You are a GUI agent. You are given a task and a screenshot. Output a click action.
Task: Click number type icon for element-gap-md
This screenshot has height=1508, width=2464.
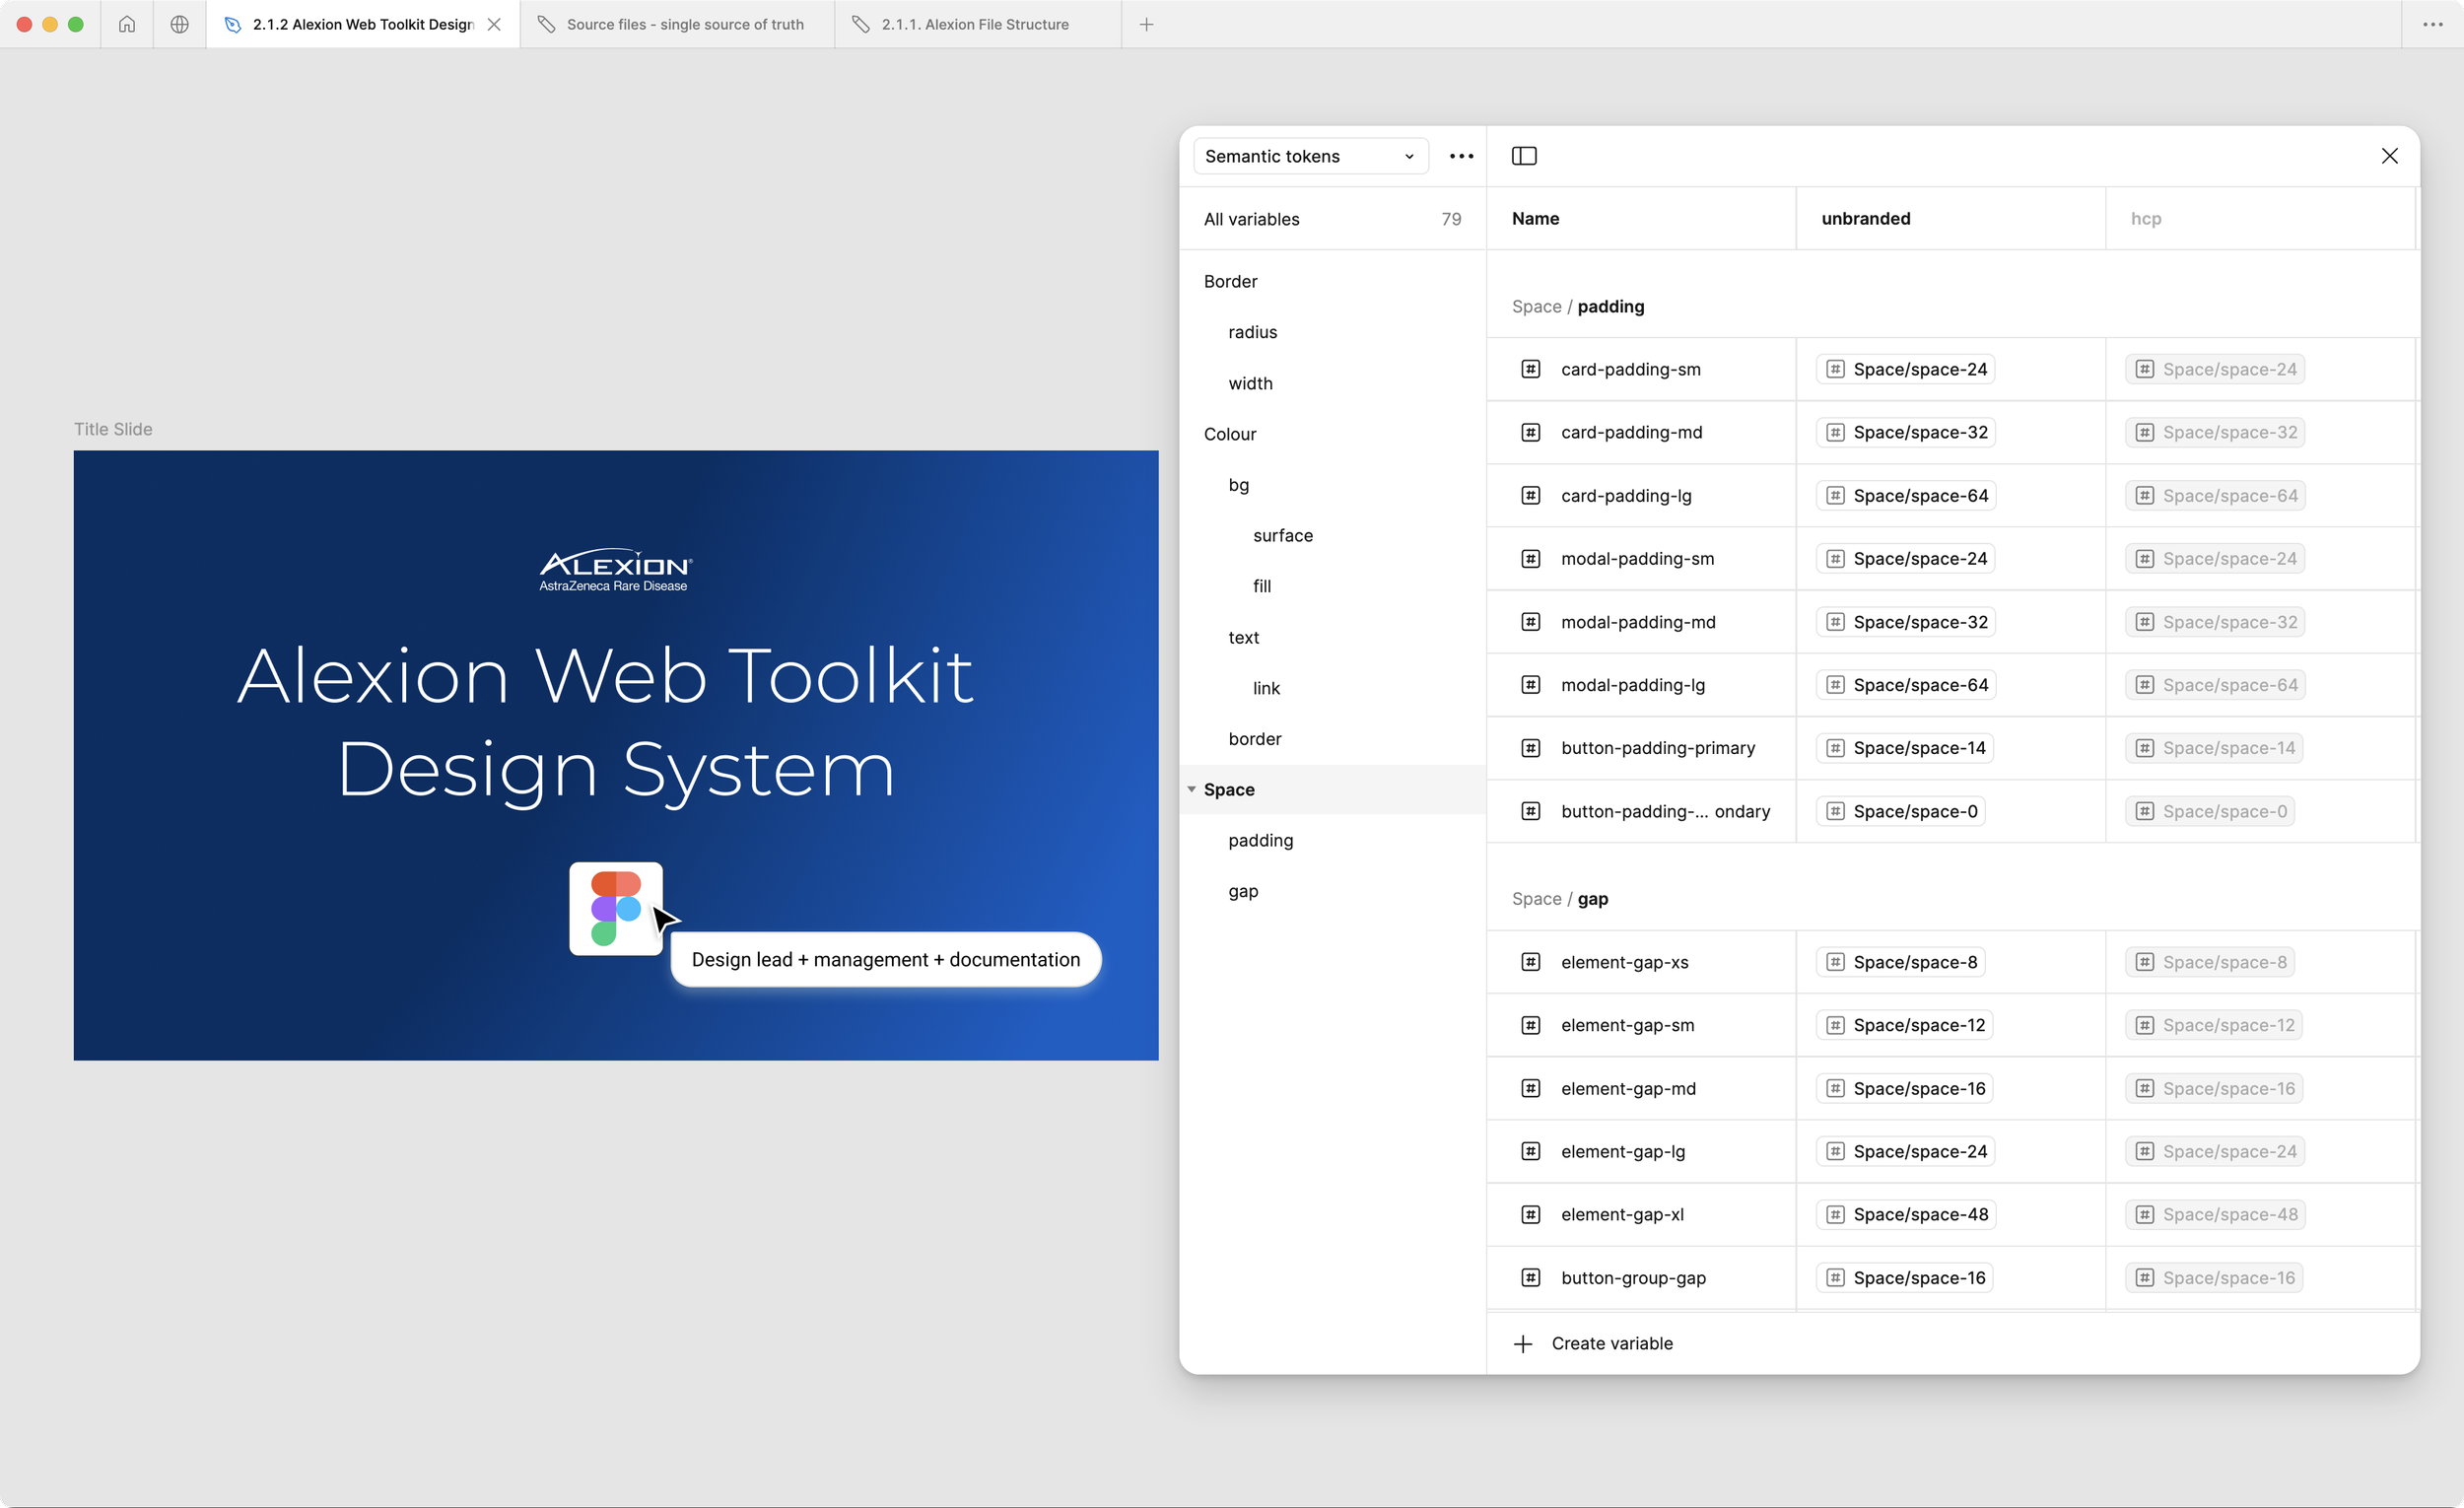[1530, 1089]
